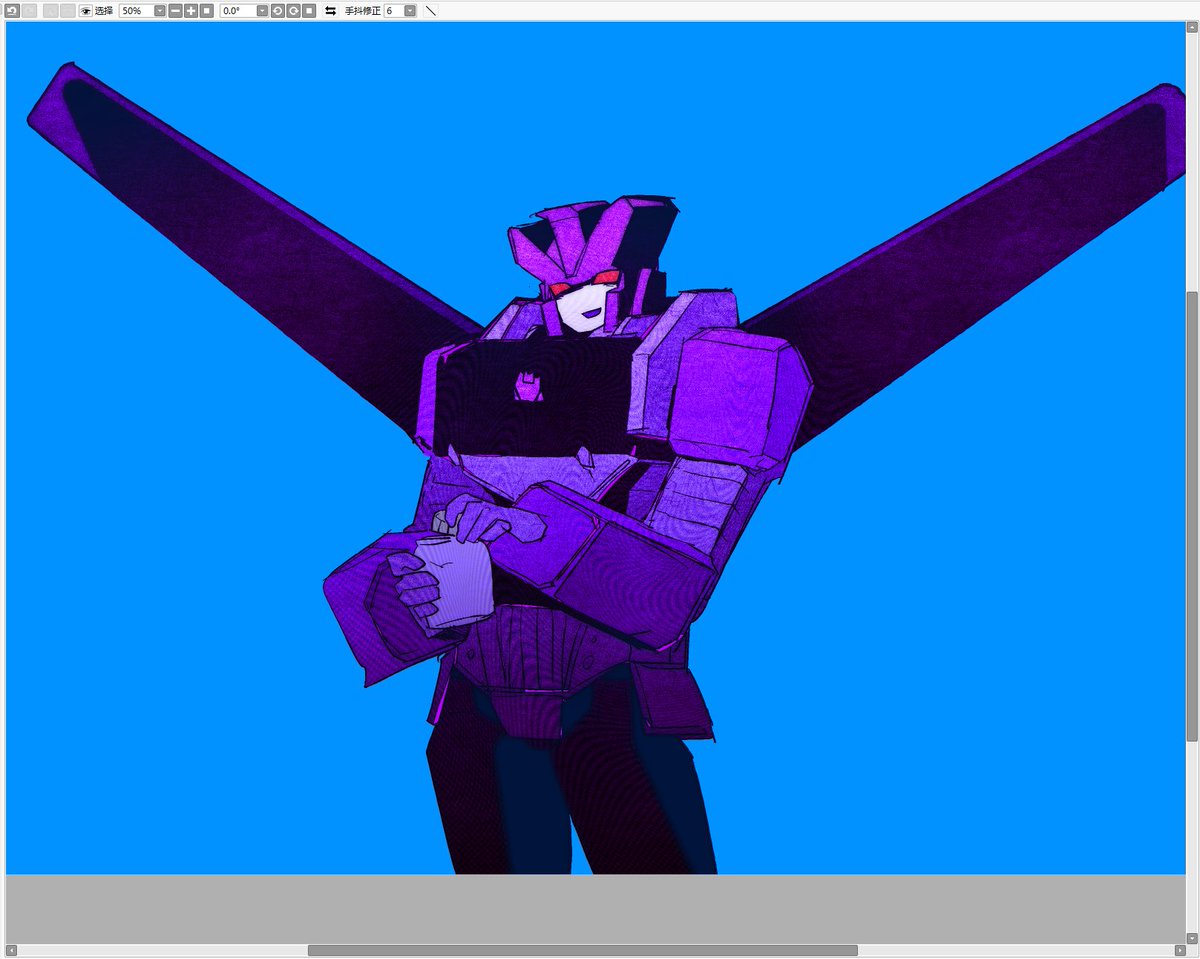Reset canvas rotation square icon
The image size is (1200, 959).
click(x=309, y=10)
